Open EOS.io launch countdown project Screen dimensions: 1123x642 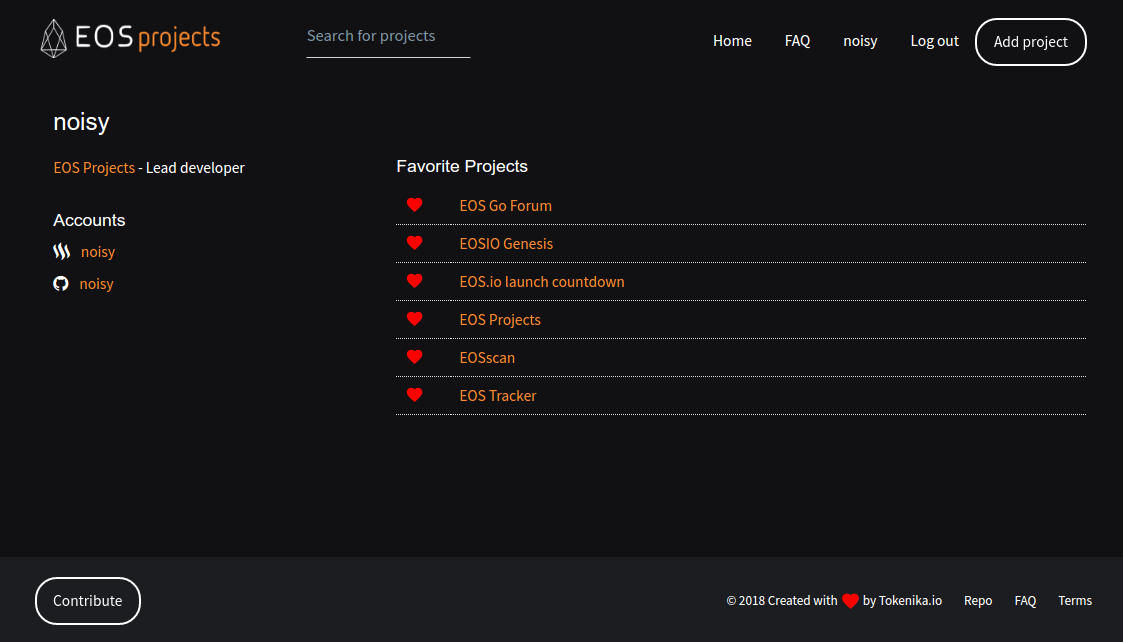542,282
